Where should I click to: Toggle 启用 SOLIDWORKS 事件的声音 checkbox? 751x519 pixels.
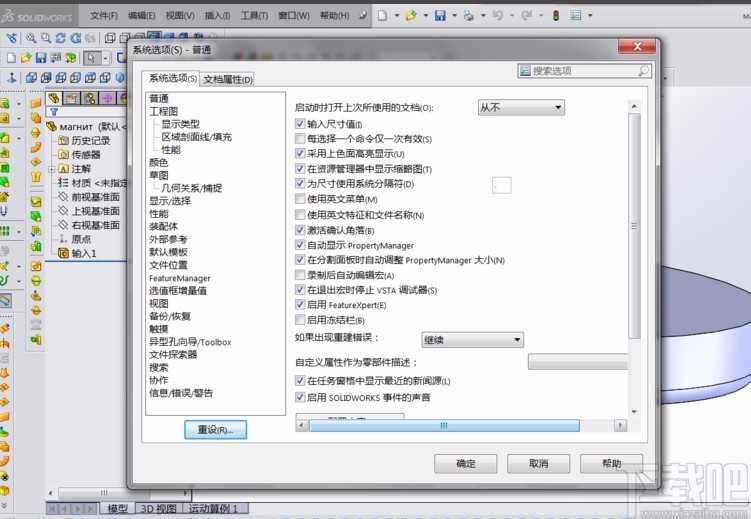[300, 397]
